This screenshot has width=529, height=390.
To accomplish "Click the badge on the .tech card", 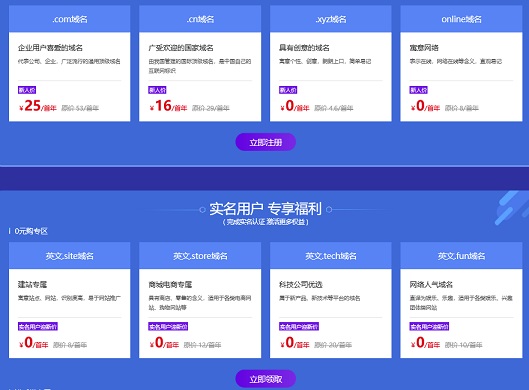I will coord(299,327).
